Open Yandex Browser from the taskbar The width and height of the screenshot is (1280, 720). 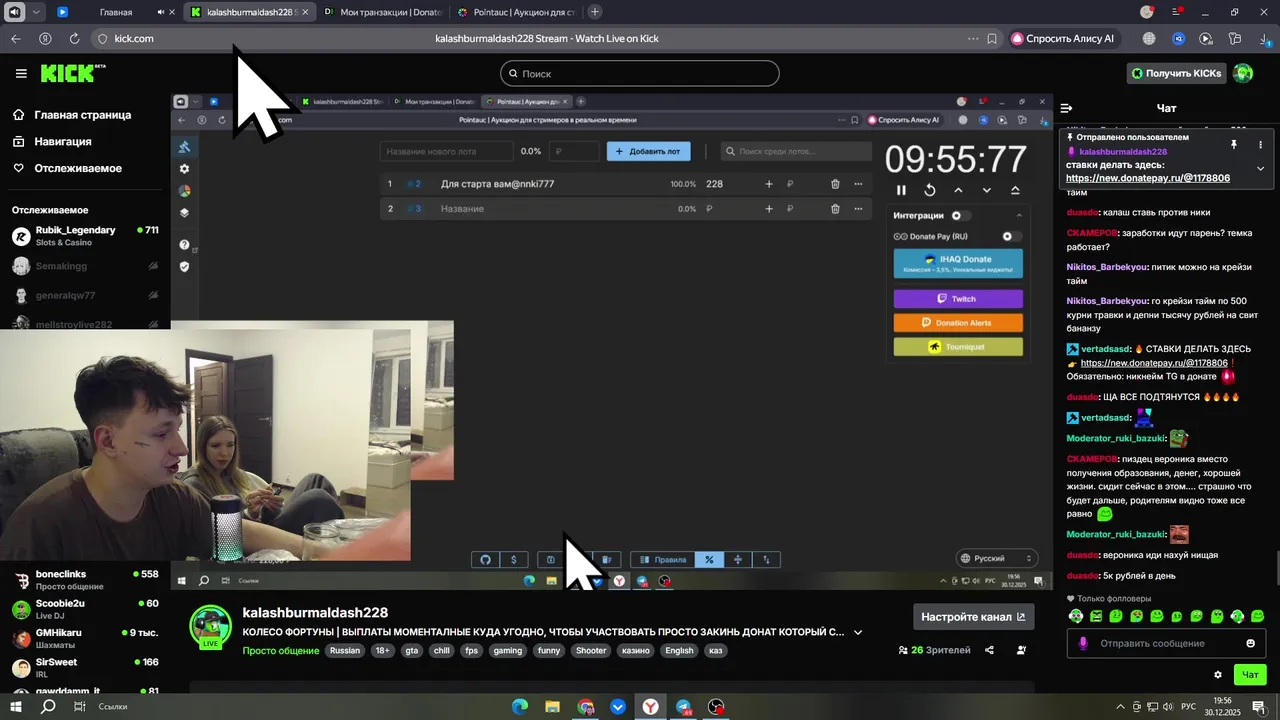(x=650, y=707)
